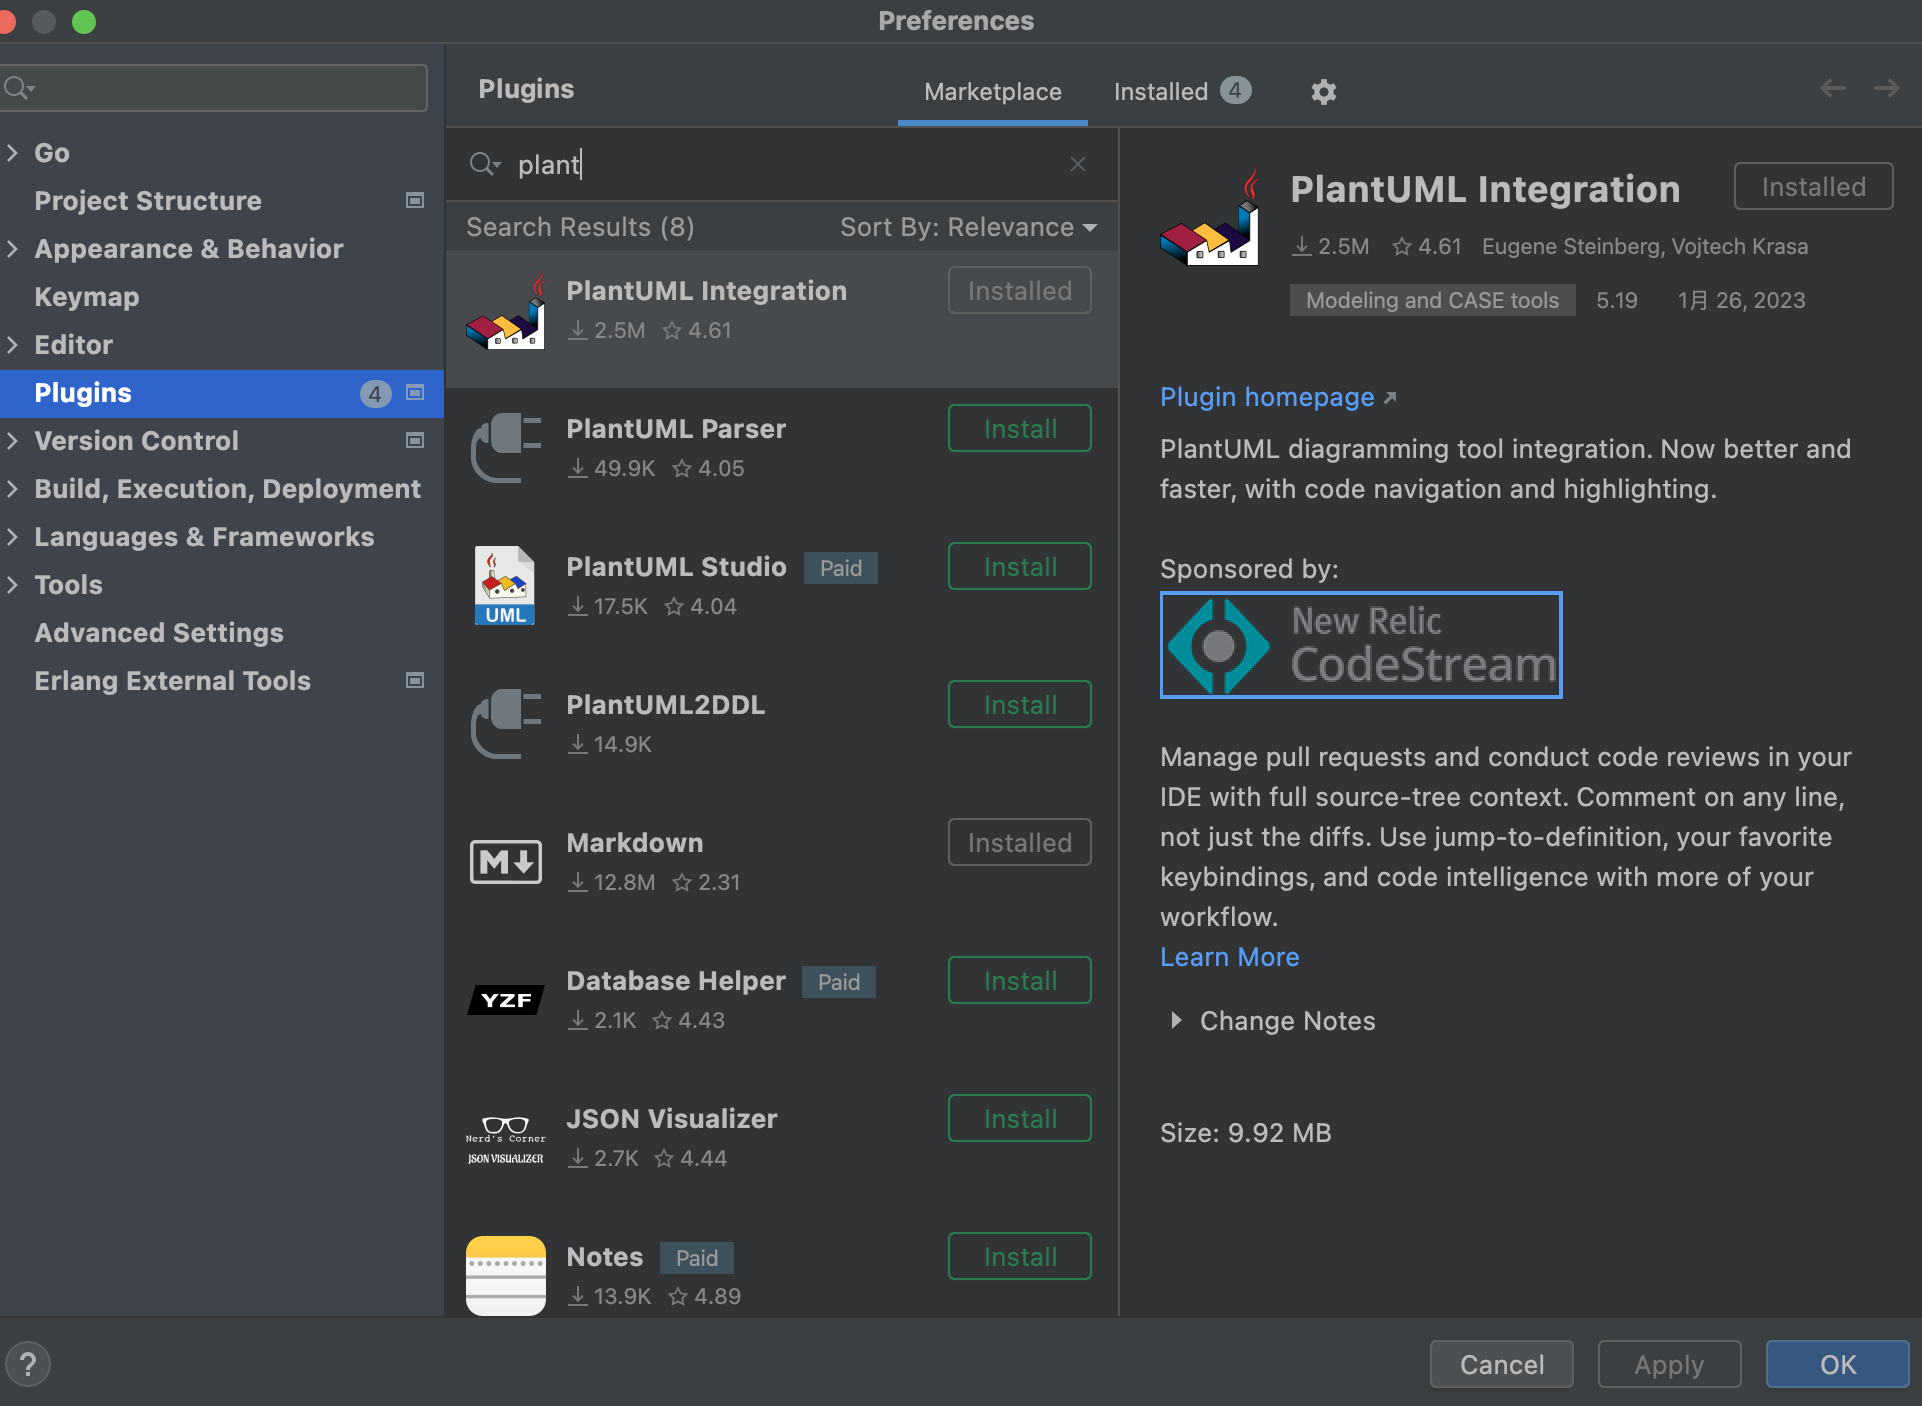Select the Markdown plugin title
This screenshot has width=1922, height=1406.
point(634,843)
